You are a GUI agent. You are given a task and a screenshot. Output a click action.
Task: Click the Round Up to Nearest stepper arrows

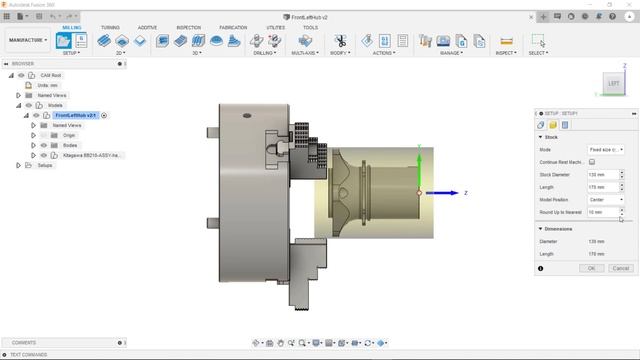(622, 212)
